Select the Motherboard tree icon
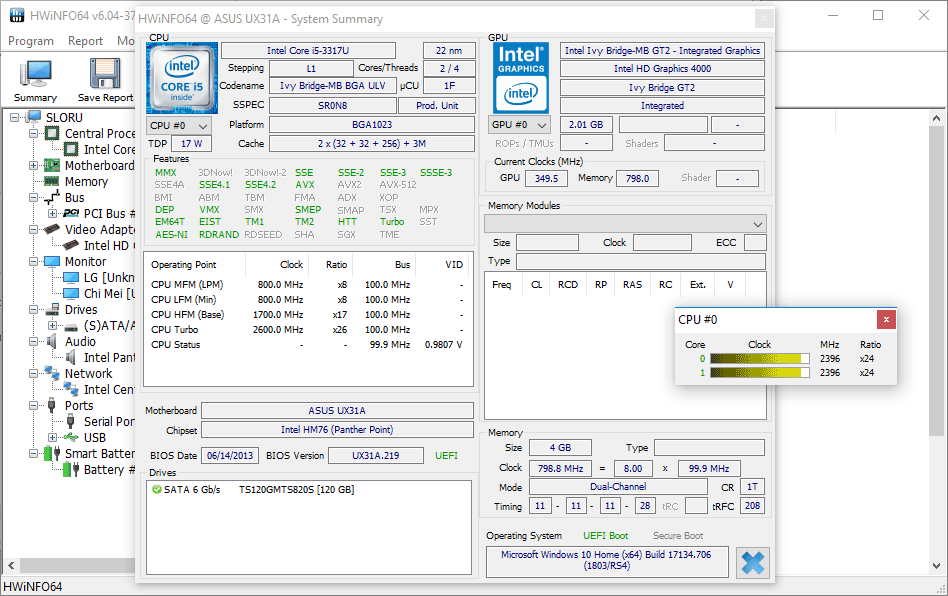The image size is (948, 596). point(52,165)
